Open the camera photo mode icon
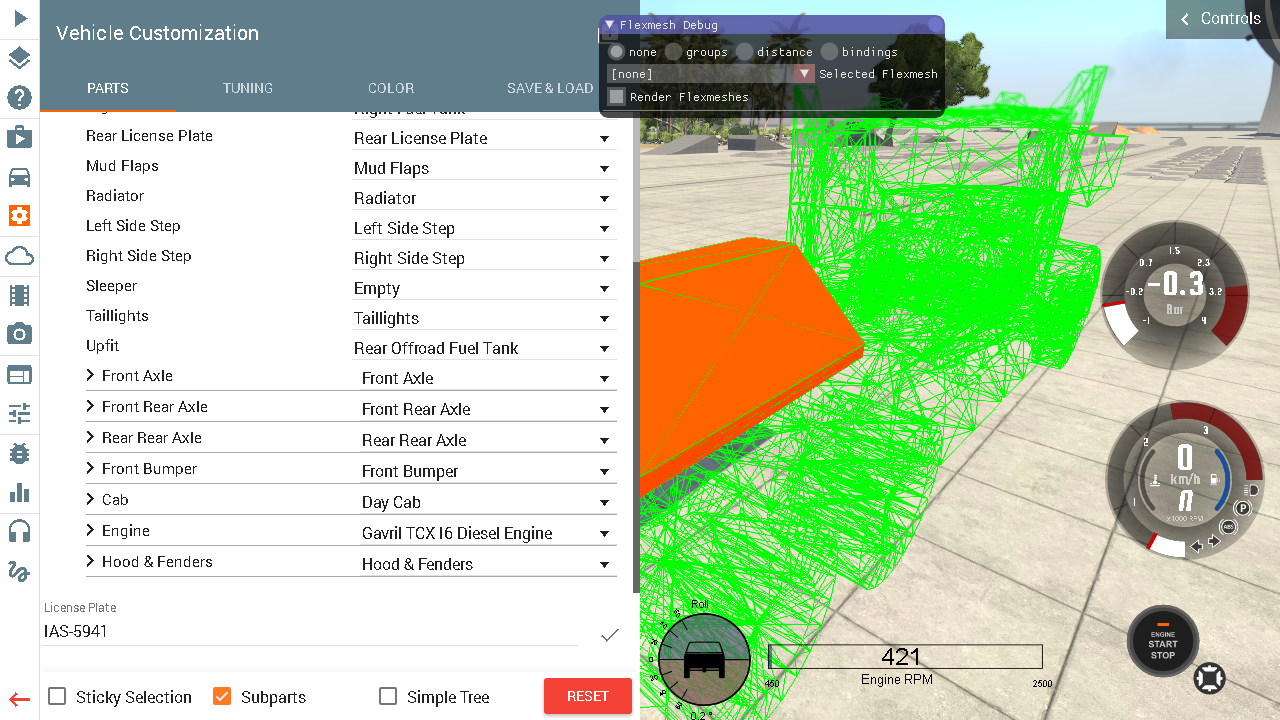This screenshot has height=720, width=1280. [x=19, y=334]
